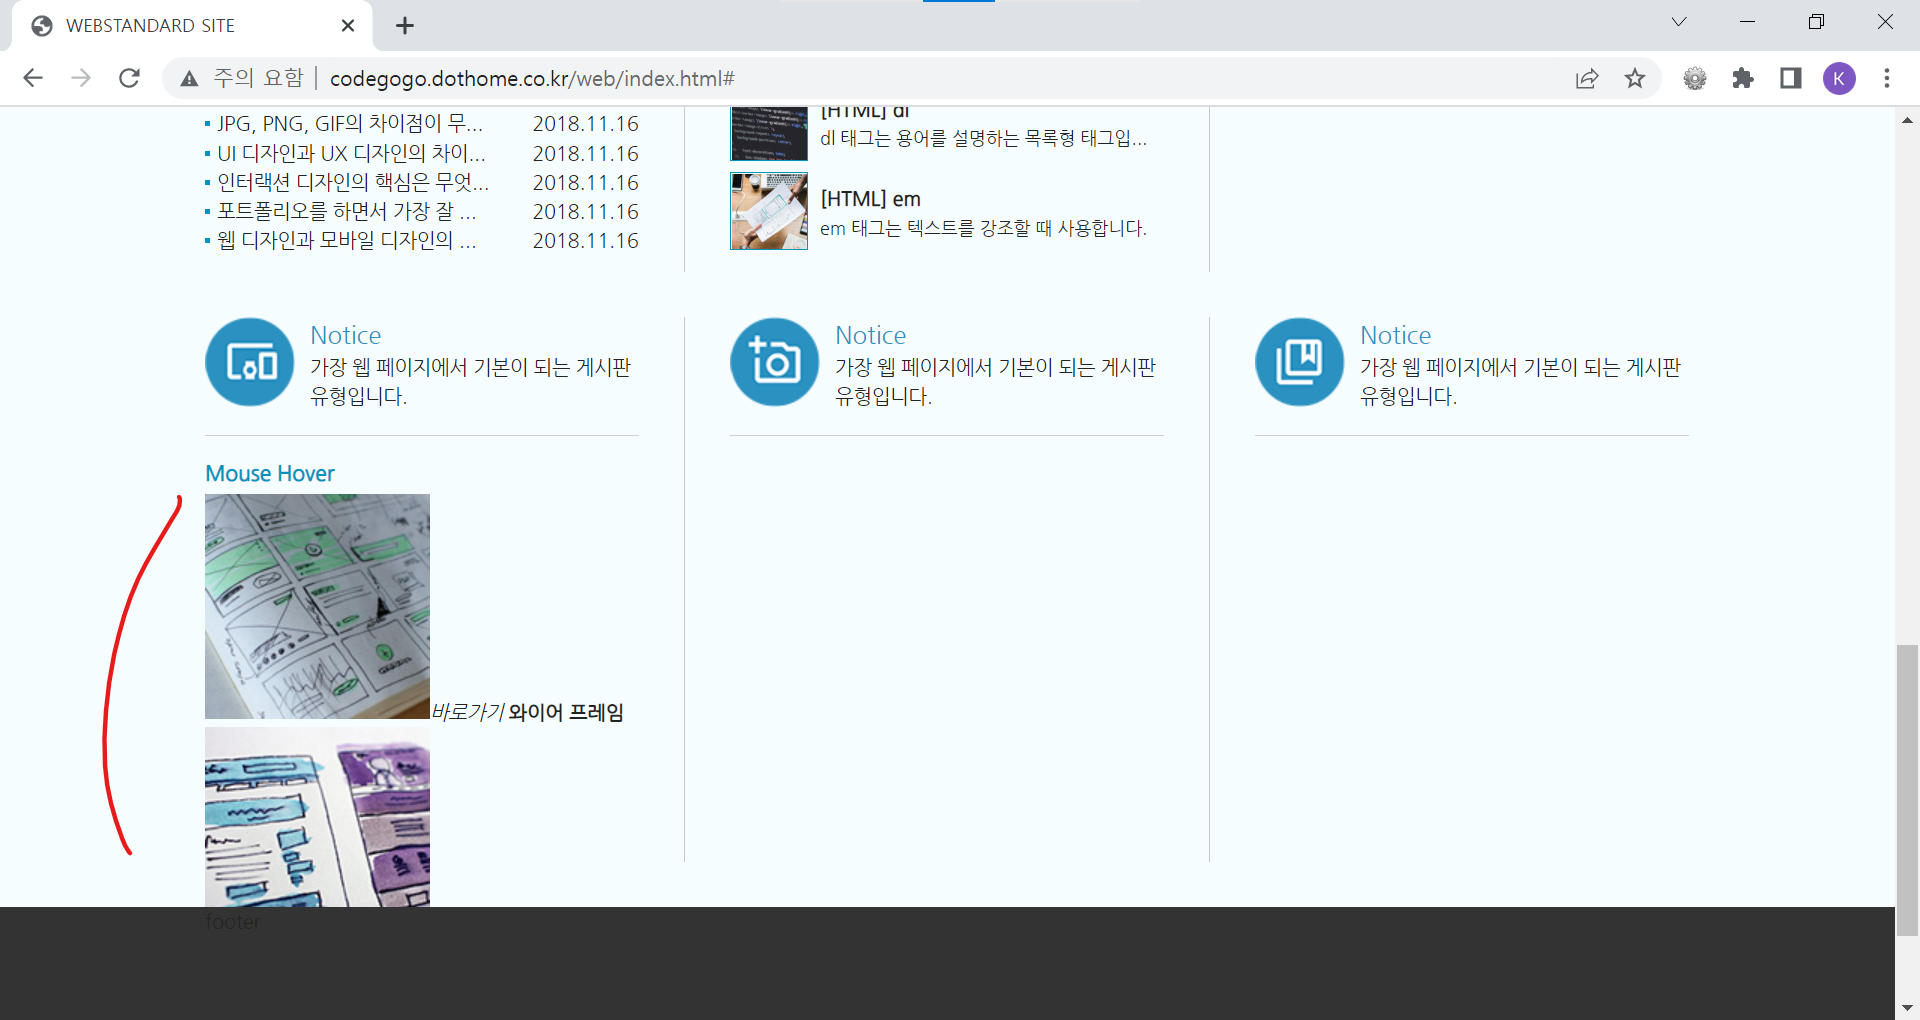
Task: Click the wireframe sketch image
Action: click(317, 606)
